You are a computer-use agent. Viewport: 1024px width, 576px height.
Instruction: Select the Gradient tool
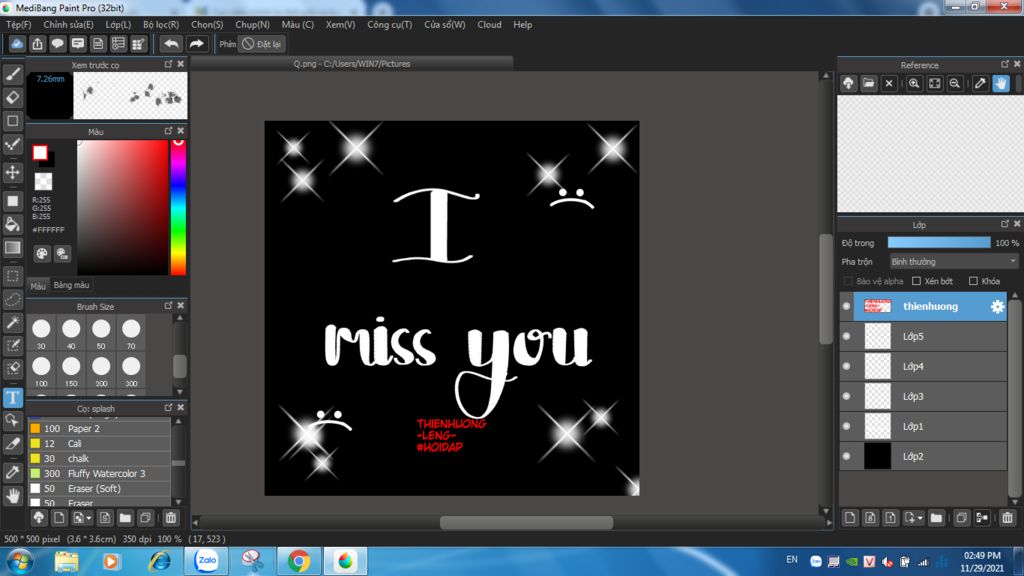12,248
